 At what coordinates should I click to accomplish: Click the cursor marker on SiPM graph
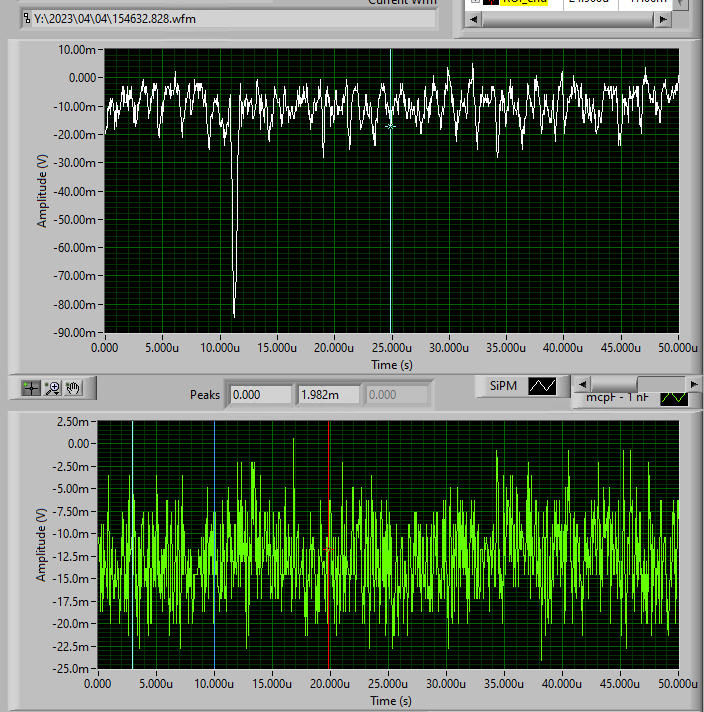coord(391,127)
